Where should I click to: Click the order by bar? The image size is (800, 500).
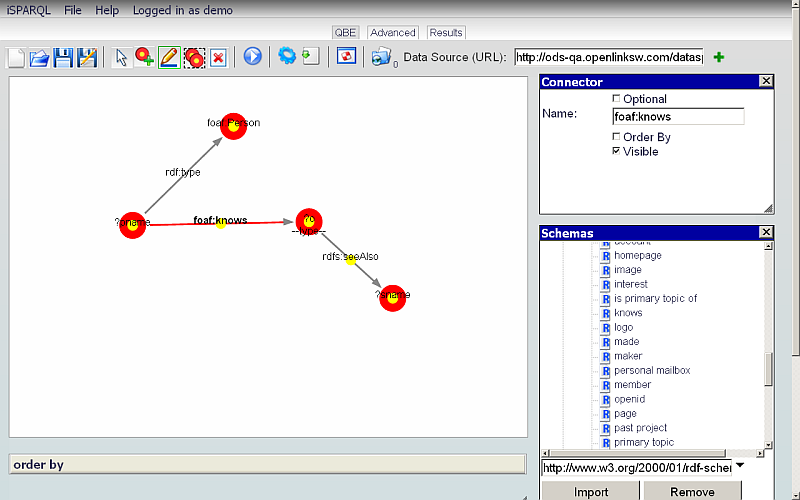pos(267,464)
